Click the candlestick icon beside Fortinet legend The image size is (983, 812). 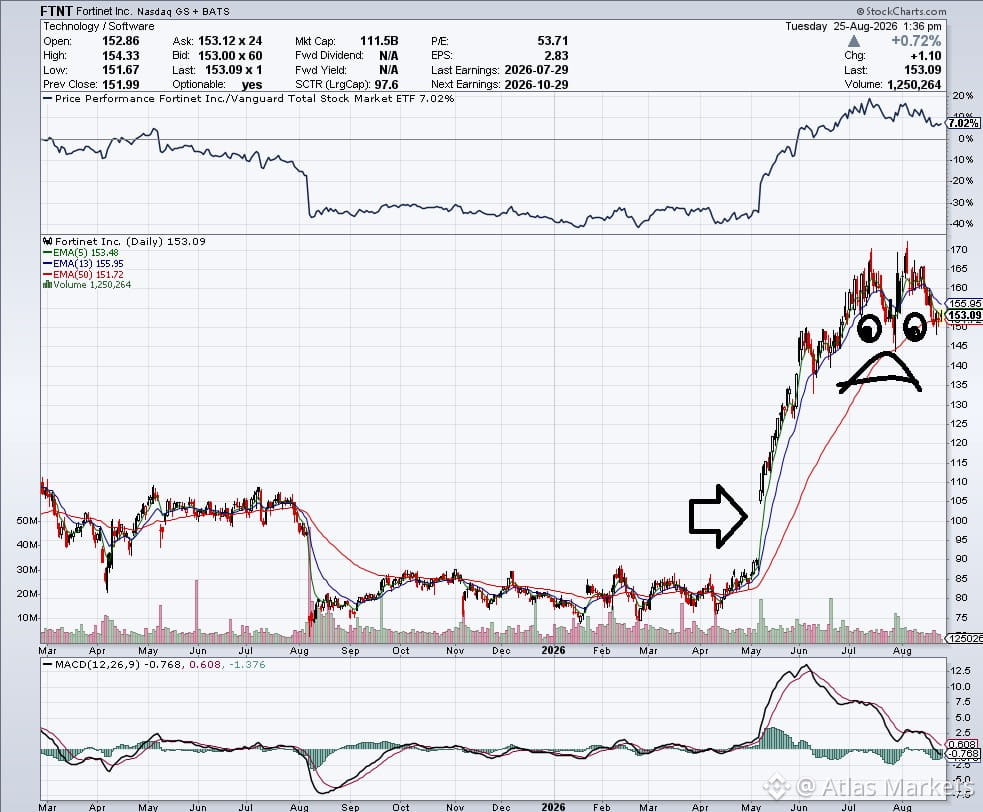pyautogui.click(x=48, y=241)
